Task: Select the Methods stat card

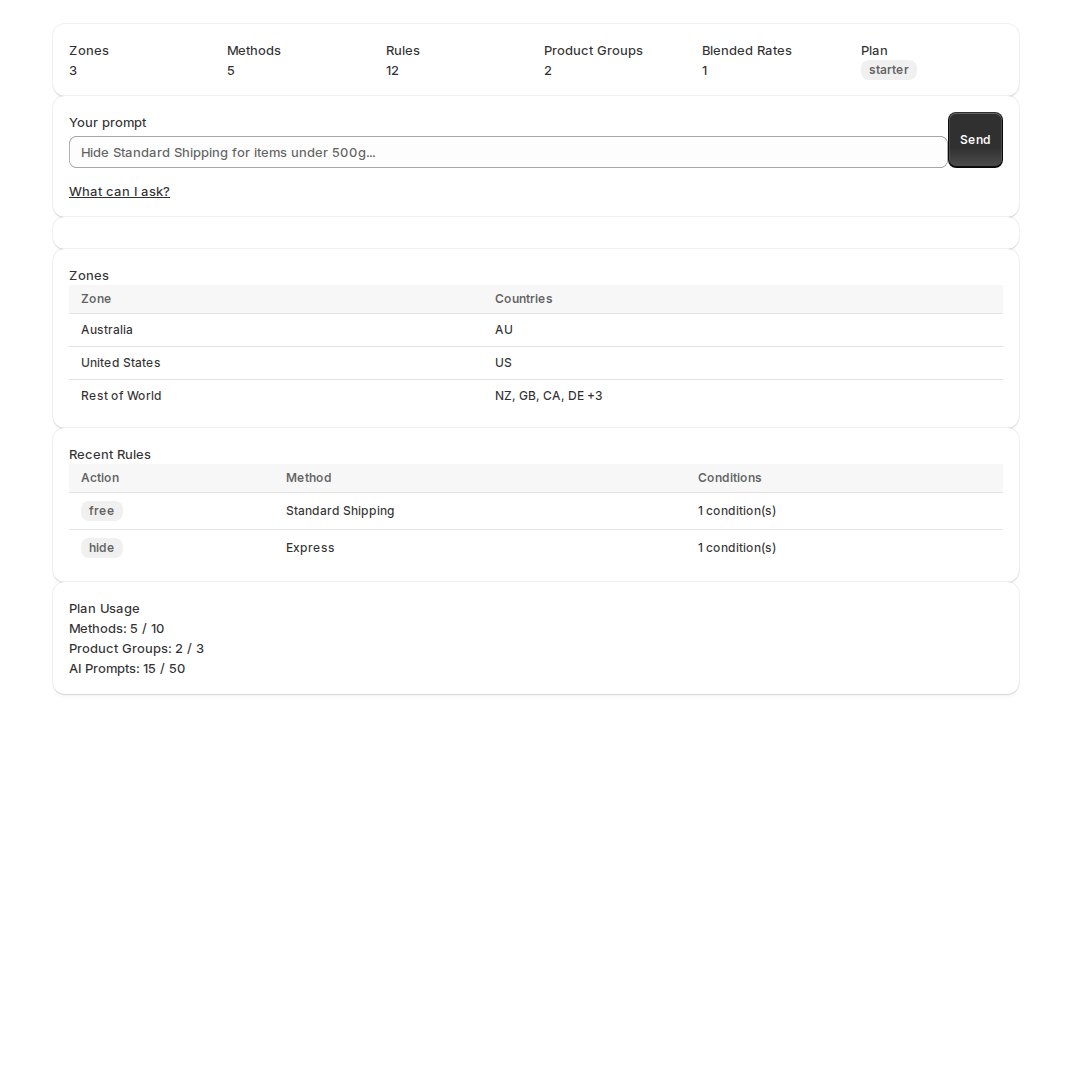Action: click(253, 60)
